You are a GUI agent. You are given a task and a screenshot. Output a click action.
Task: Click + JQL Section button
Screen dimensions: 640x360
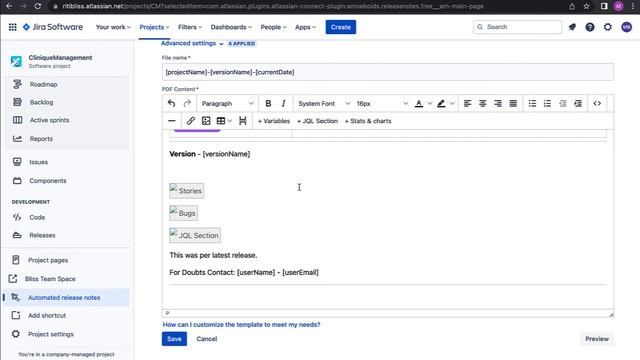point(317,121)
